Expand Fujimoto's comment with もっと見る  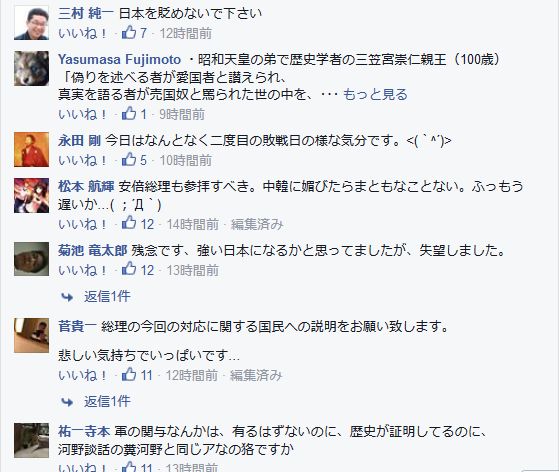(x=375, y=94)
